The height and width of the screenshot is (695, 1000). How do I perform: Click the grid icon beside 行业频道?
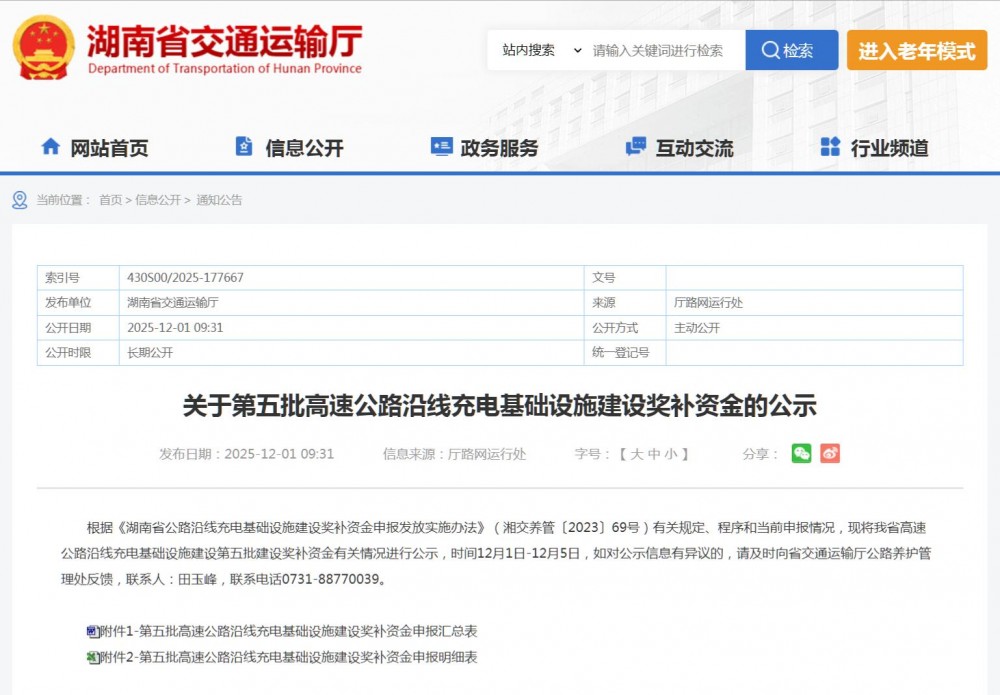click(830, 147)
